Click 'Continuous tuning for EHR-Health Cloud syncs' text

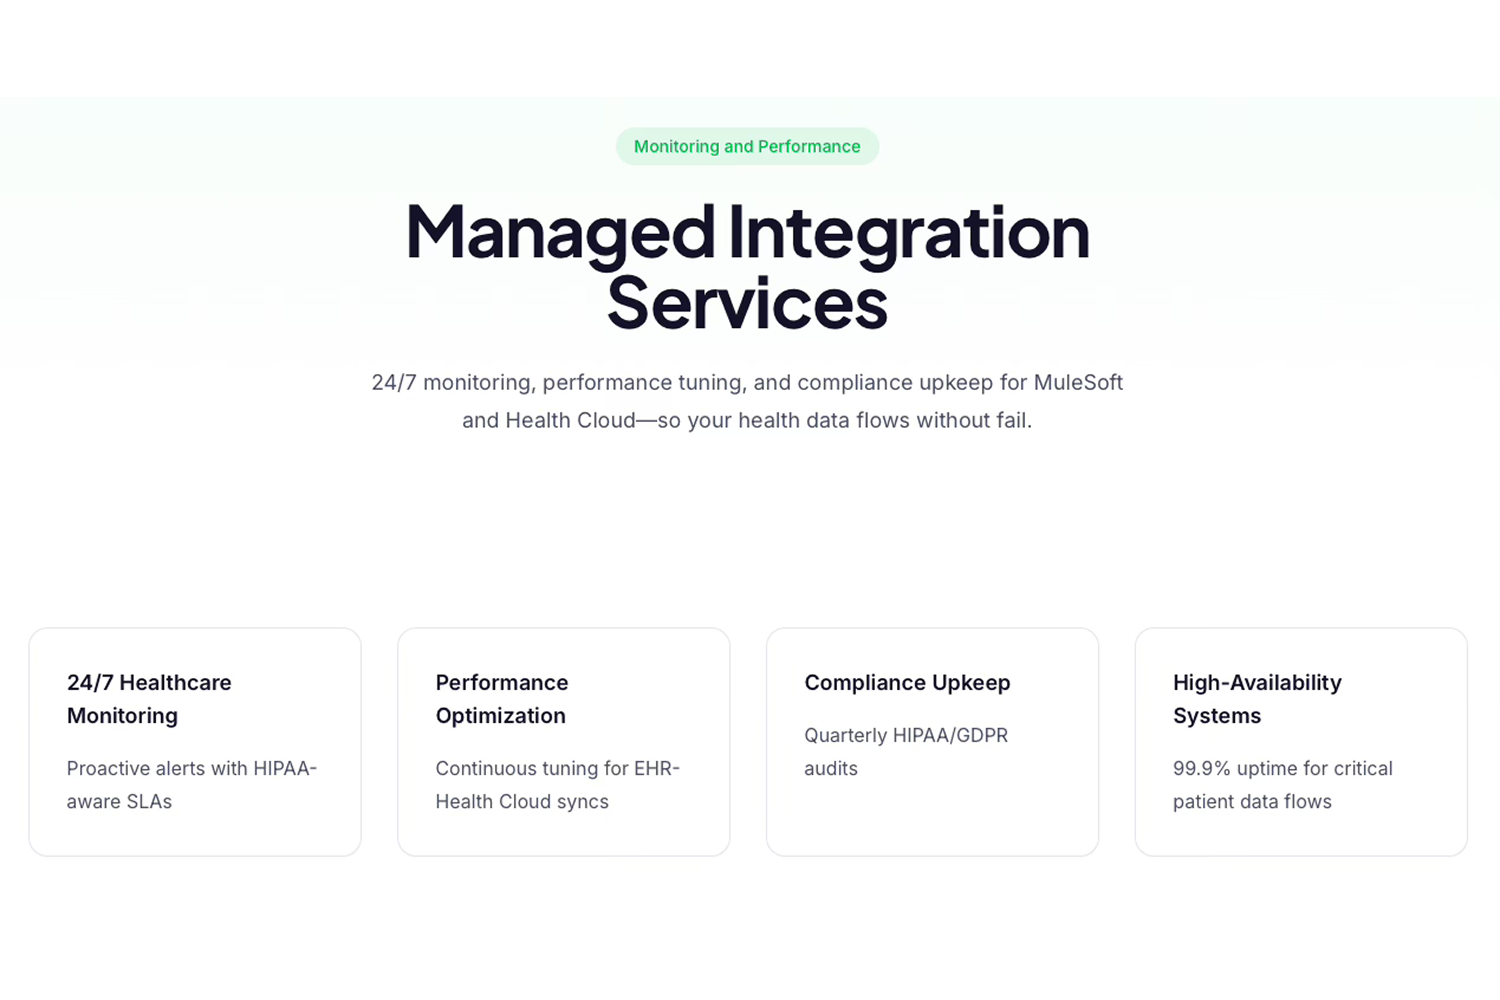[558, 785]
